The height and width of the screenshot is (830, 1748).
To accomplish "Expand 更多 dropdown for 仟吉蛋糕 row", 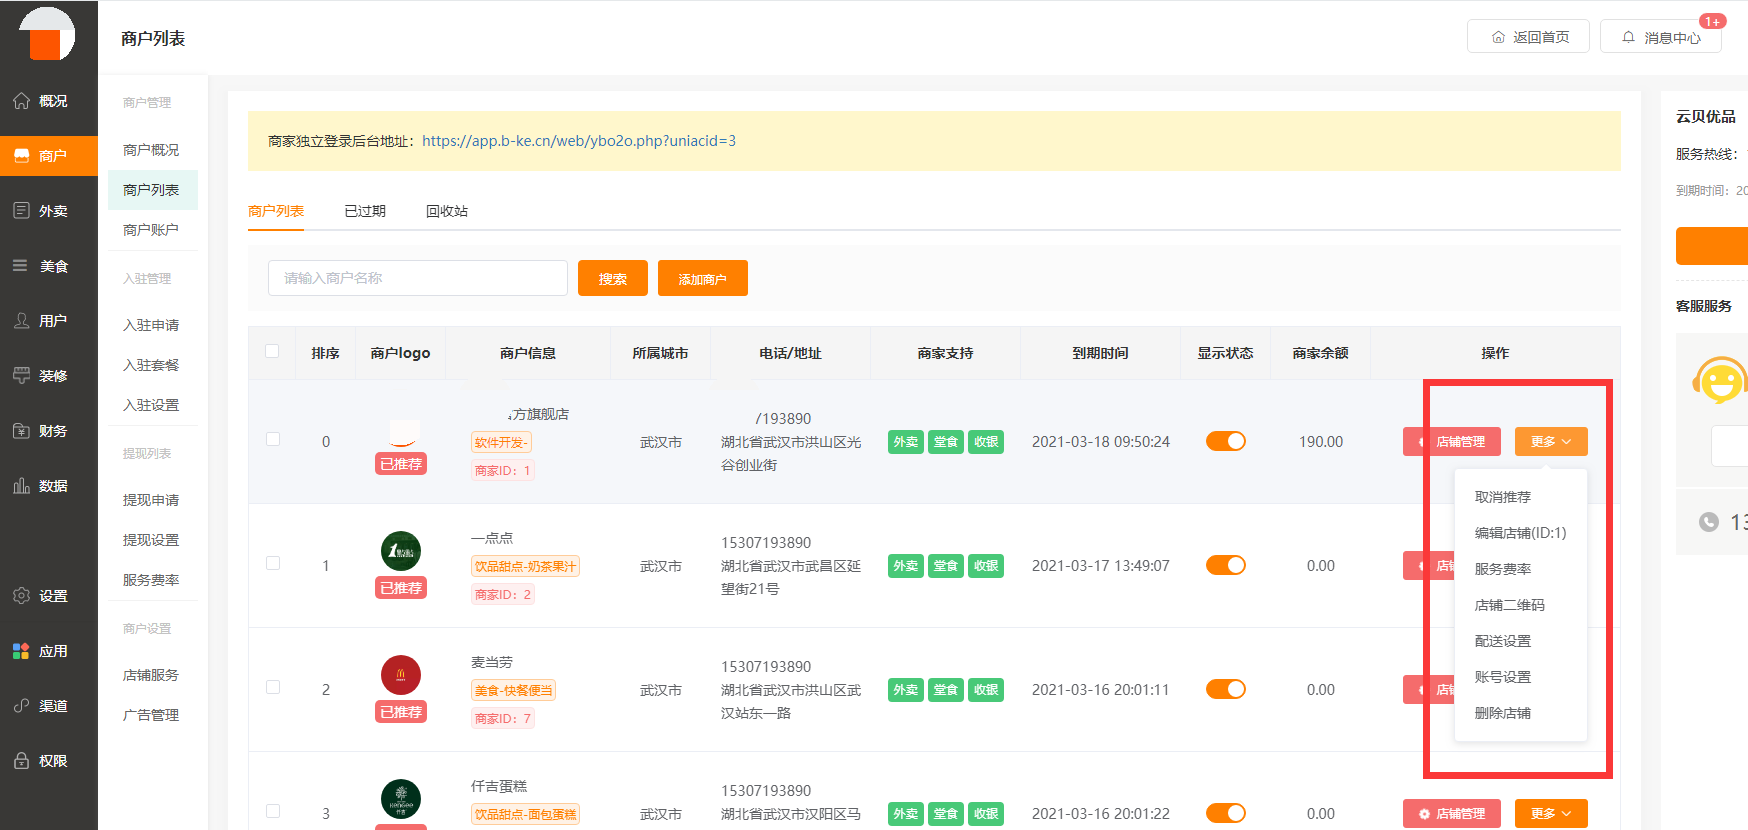I will [1550, 814].
